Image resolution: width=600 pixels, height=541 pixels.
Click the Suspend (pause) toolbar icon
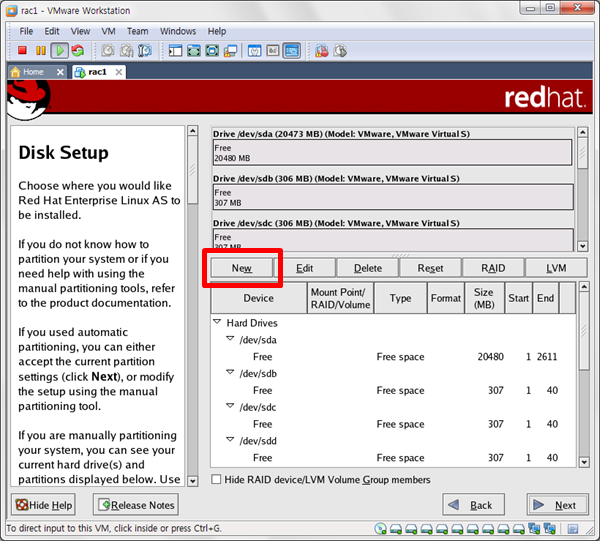tap(41, 51)
